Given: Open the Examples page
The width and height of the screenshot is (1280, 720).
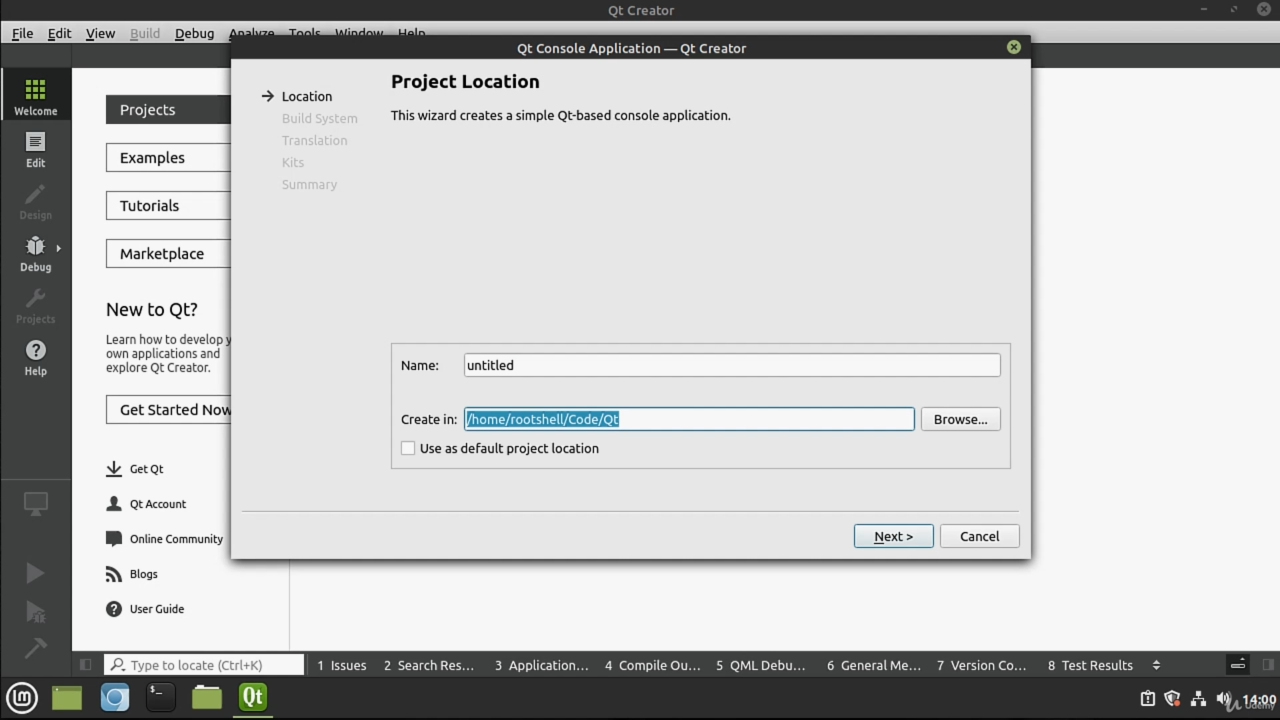Looking at the screenshot, I should (168, 158).
